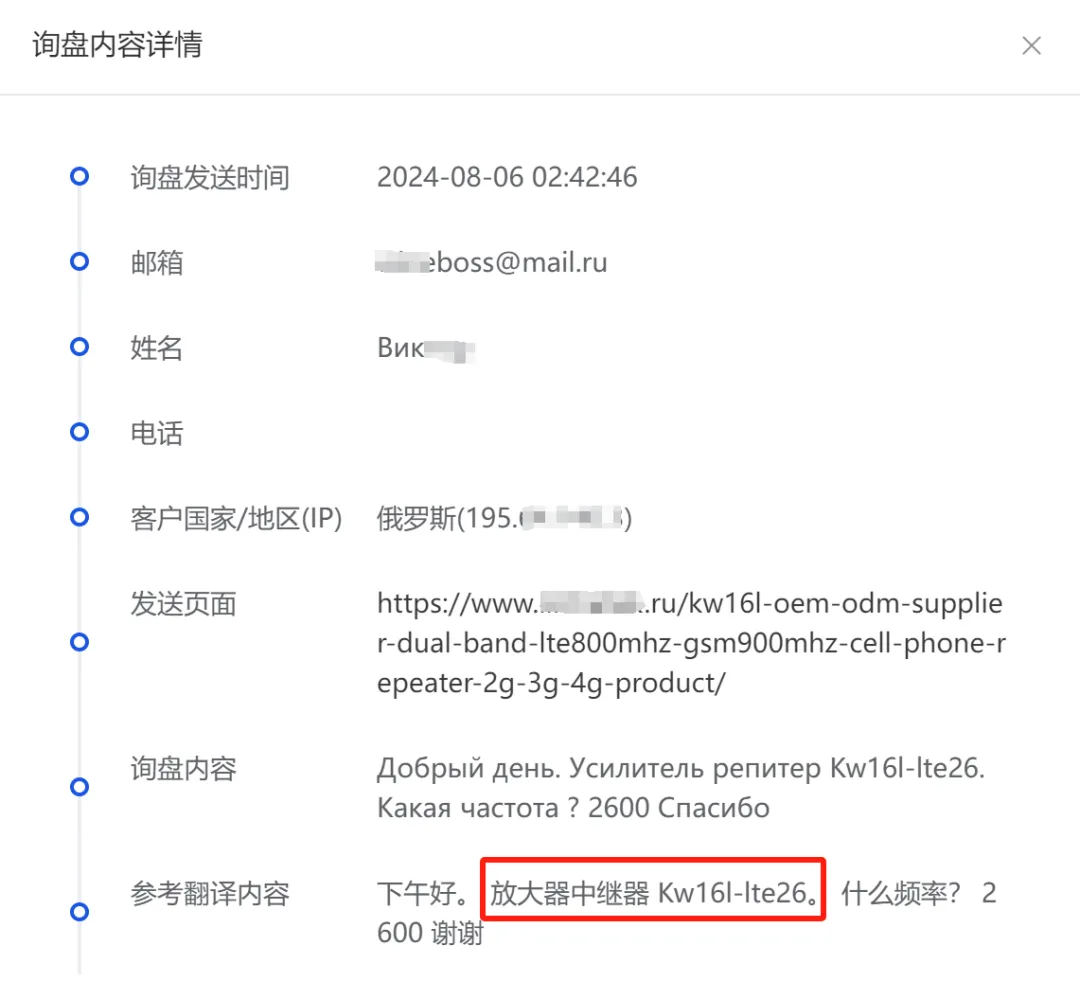Click the timeline dot beside 询盘内容
The width and height of the screenshot is (1080, 999).
tap(80, 787)
